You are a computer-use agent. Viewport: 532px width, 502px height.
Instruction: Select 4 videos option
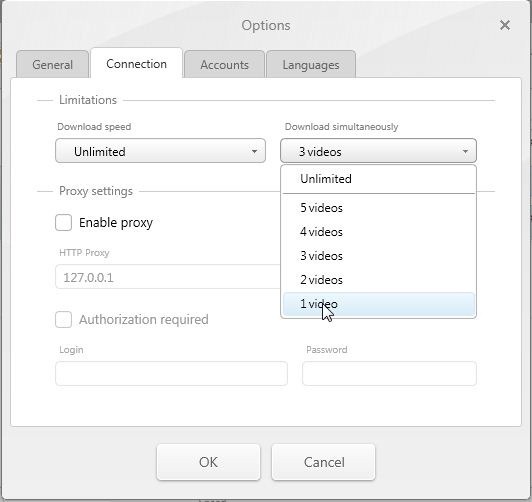pos(378,232)
